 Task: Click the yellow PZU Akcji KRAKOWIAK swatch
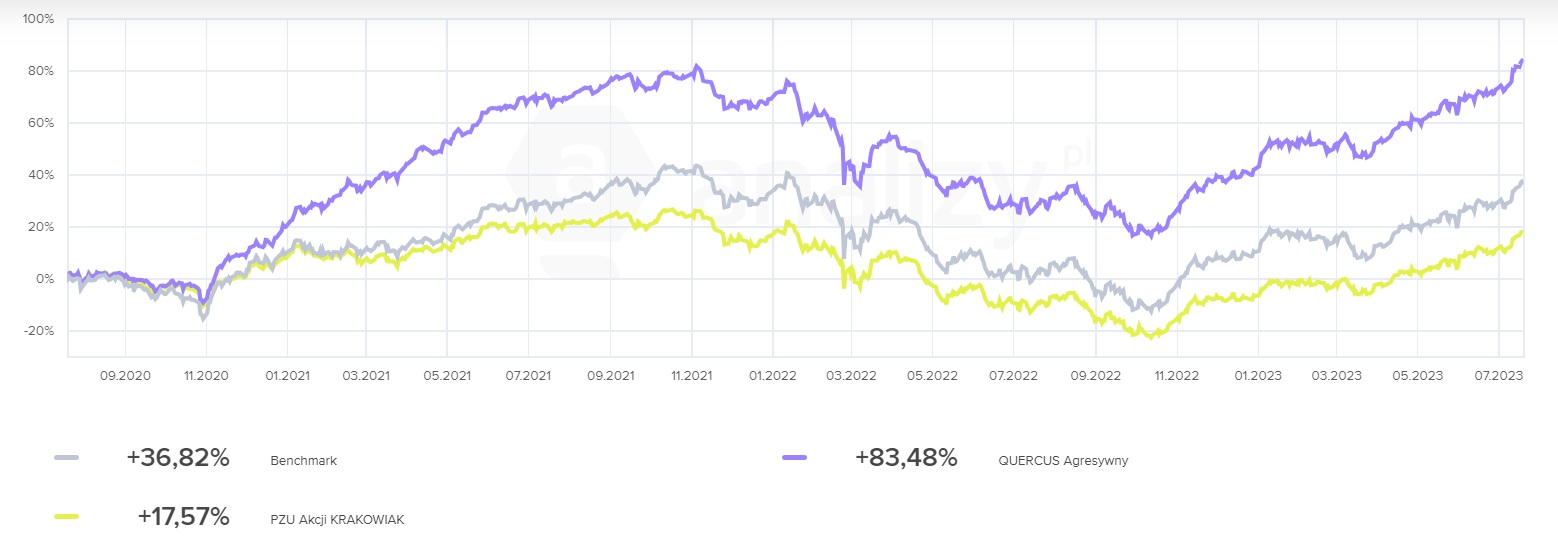[66, 517]
